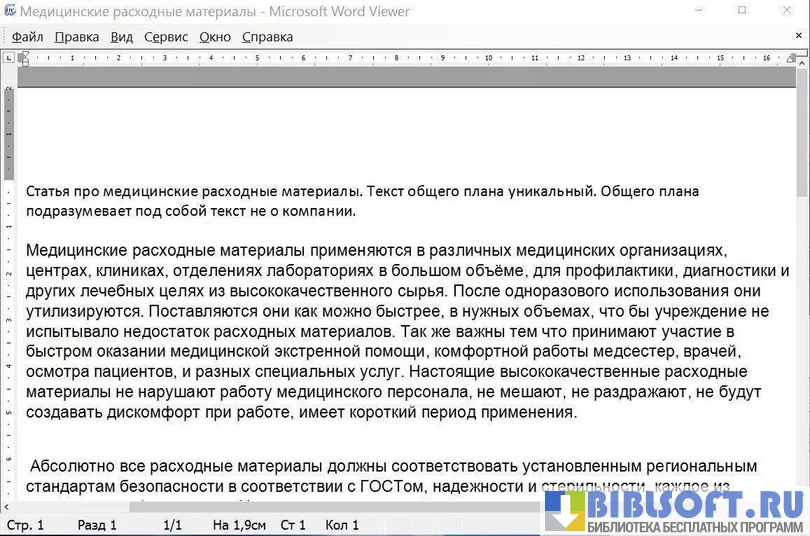Viewport: 810px width, 536px height.
Task: Click the Word Viewer icon in title bar
Action: pyautogui.click(x=9, y=11)
